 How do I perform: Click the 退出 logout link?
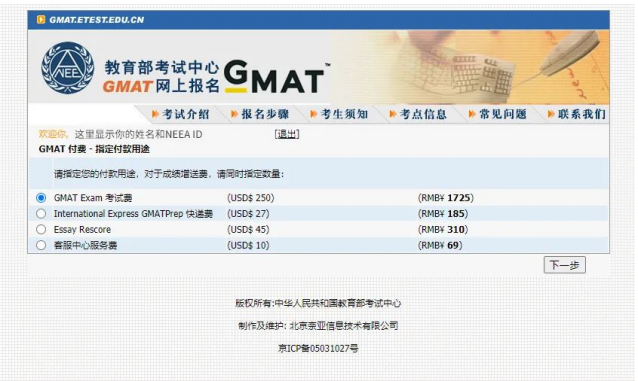click(x=287, y=134)
